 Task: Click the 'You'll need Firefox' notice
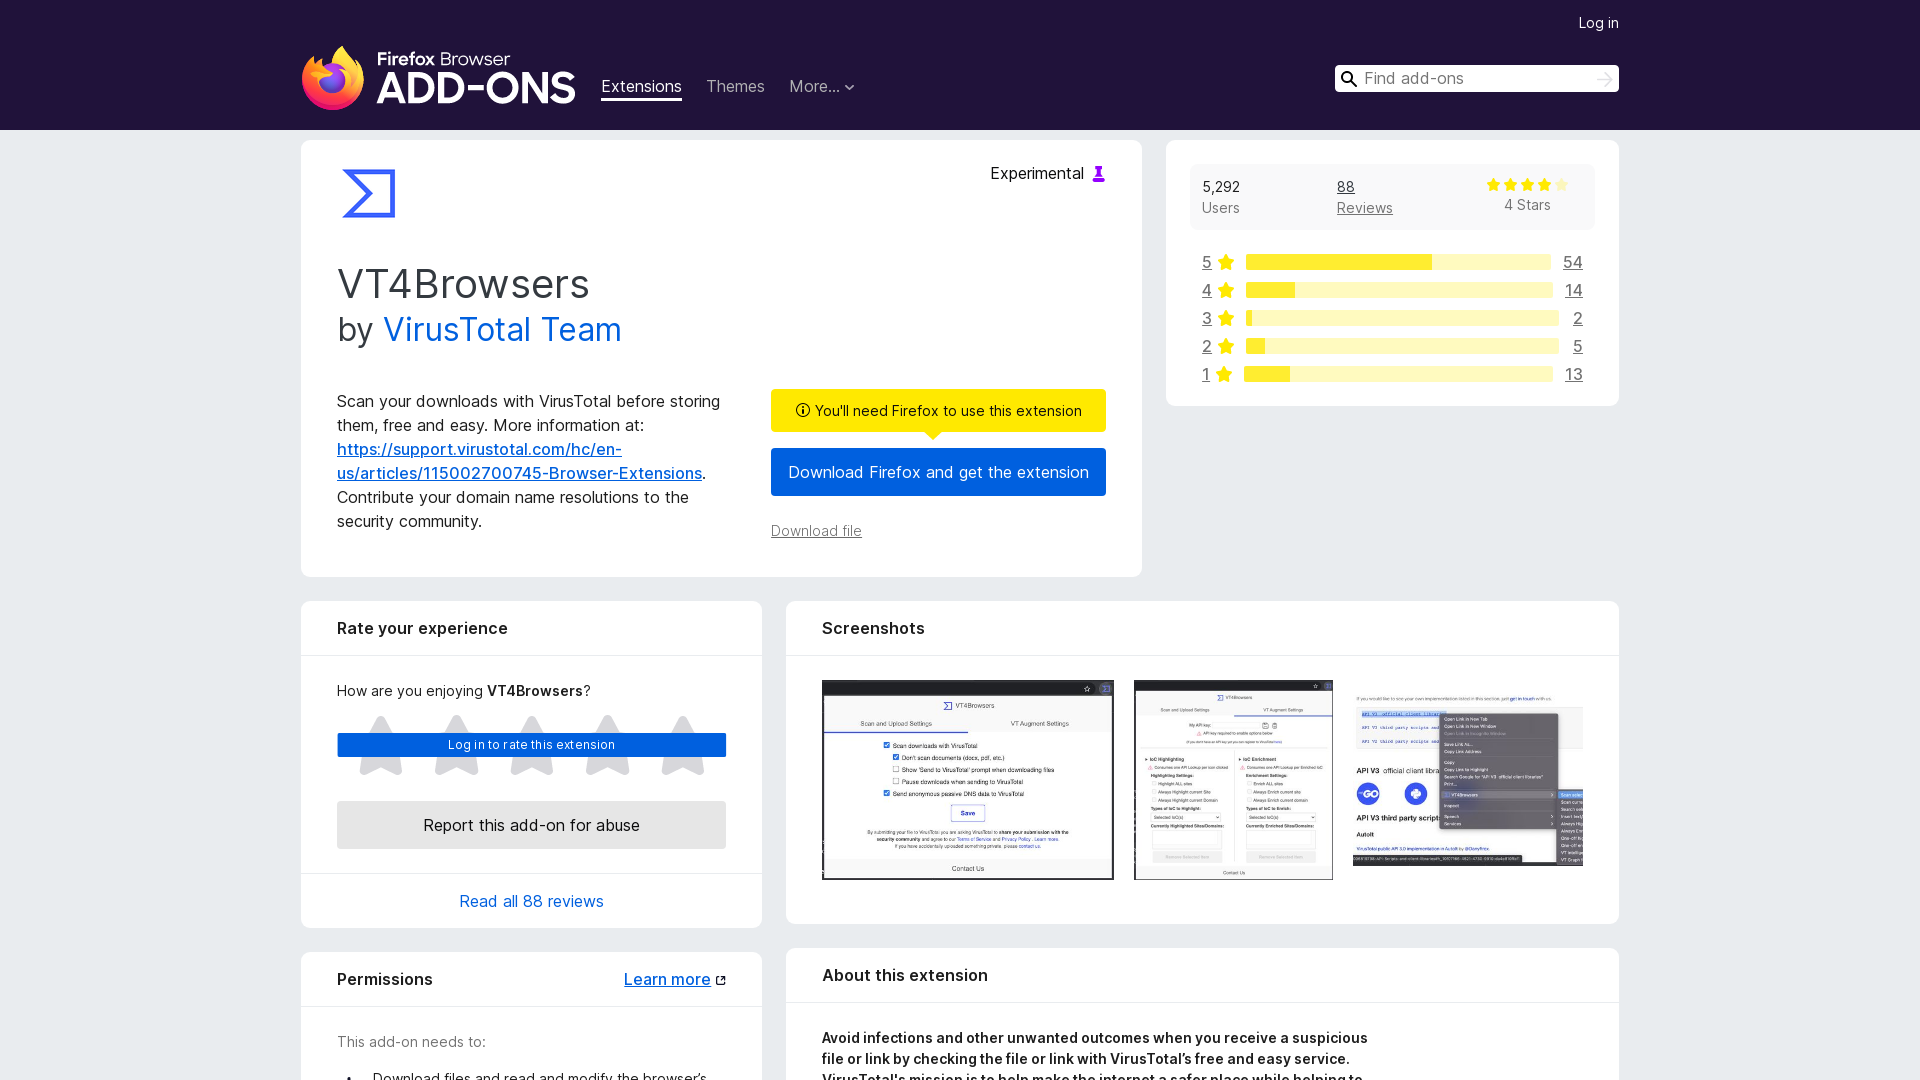(x=938, y=411)
